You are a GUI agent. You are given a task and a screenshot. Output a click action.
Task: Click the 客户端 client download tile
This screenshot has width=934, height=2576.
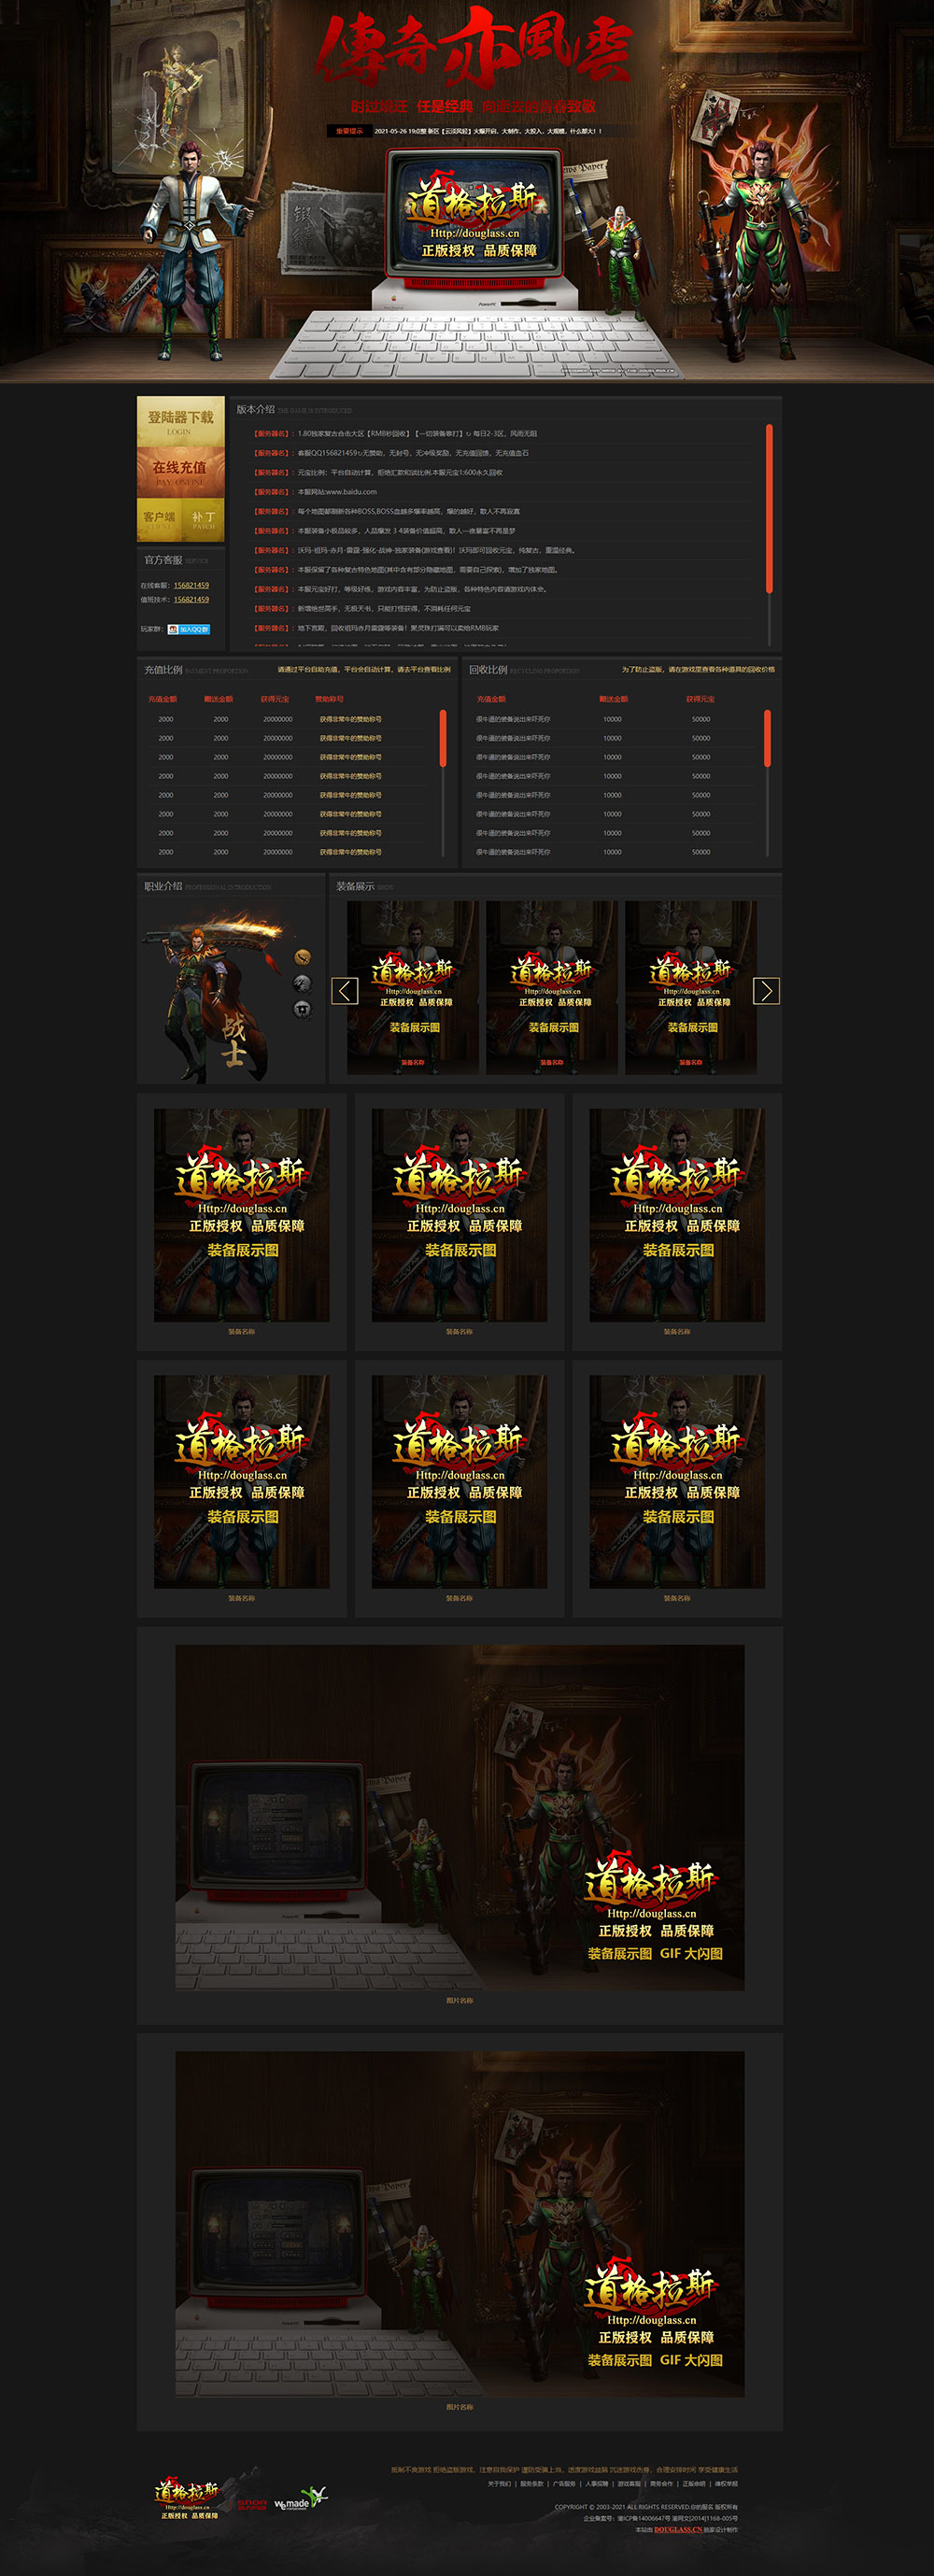158,520
